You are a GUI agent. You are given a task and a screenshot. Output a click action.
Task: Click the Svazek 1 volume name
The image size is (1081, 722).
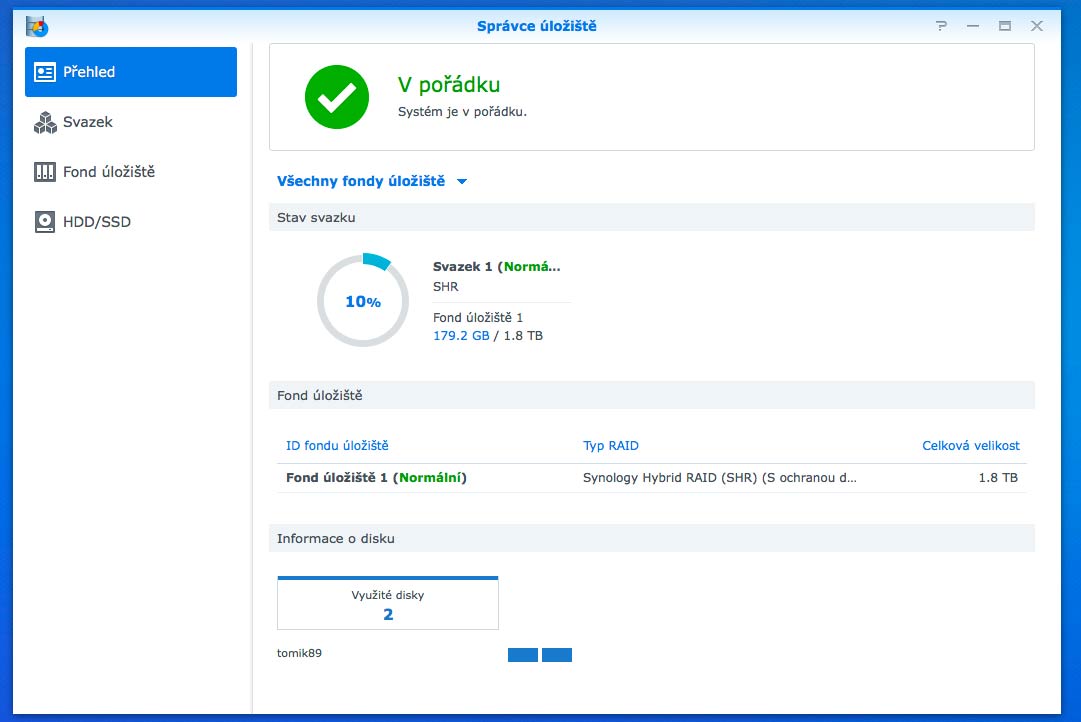464,267
